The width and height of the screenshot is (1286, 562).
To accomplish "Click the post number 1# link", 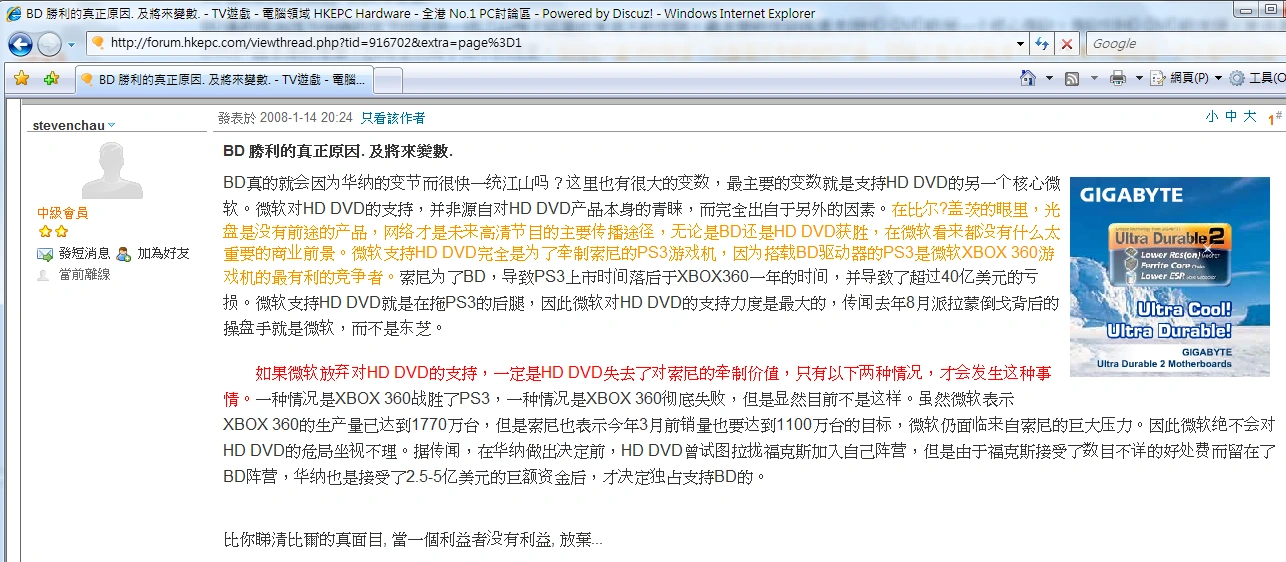I will [x=1274, y=118].
